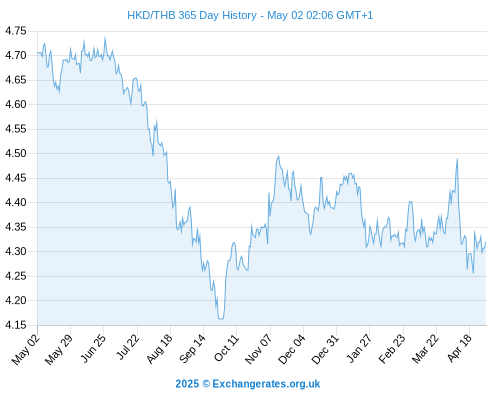Select the Oct 11 date label
Screen dimensions: 495x400
(226, 348)
